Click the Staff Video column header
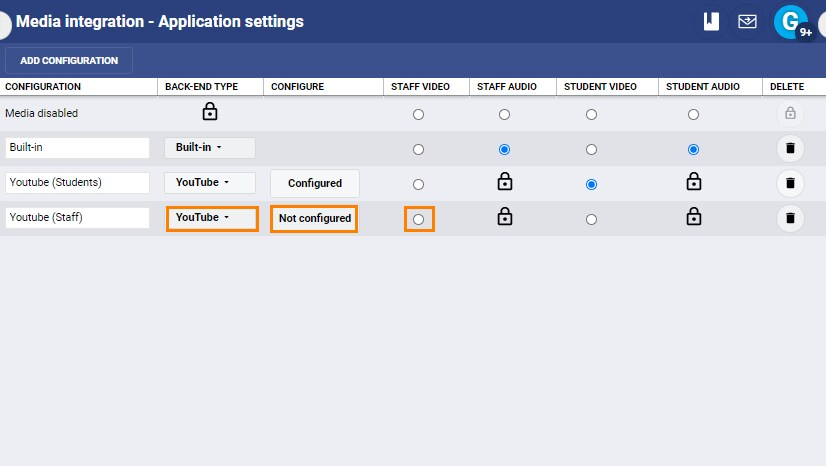 pyautogui.click(x=420, y=86)
